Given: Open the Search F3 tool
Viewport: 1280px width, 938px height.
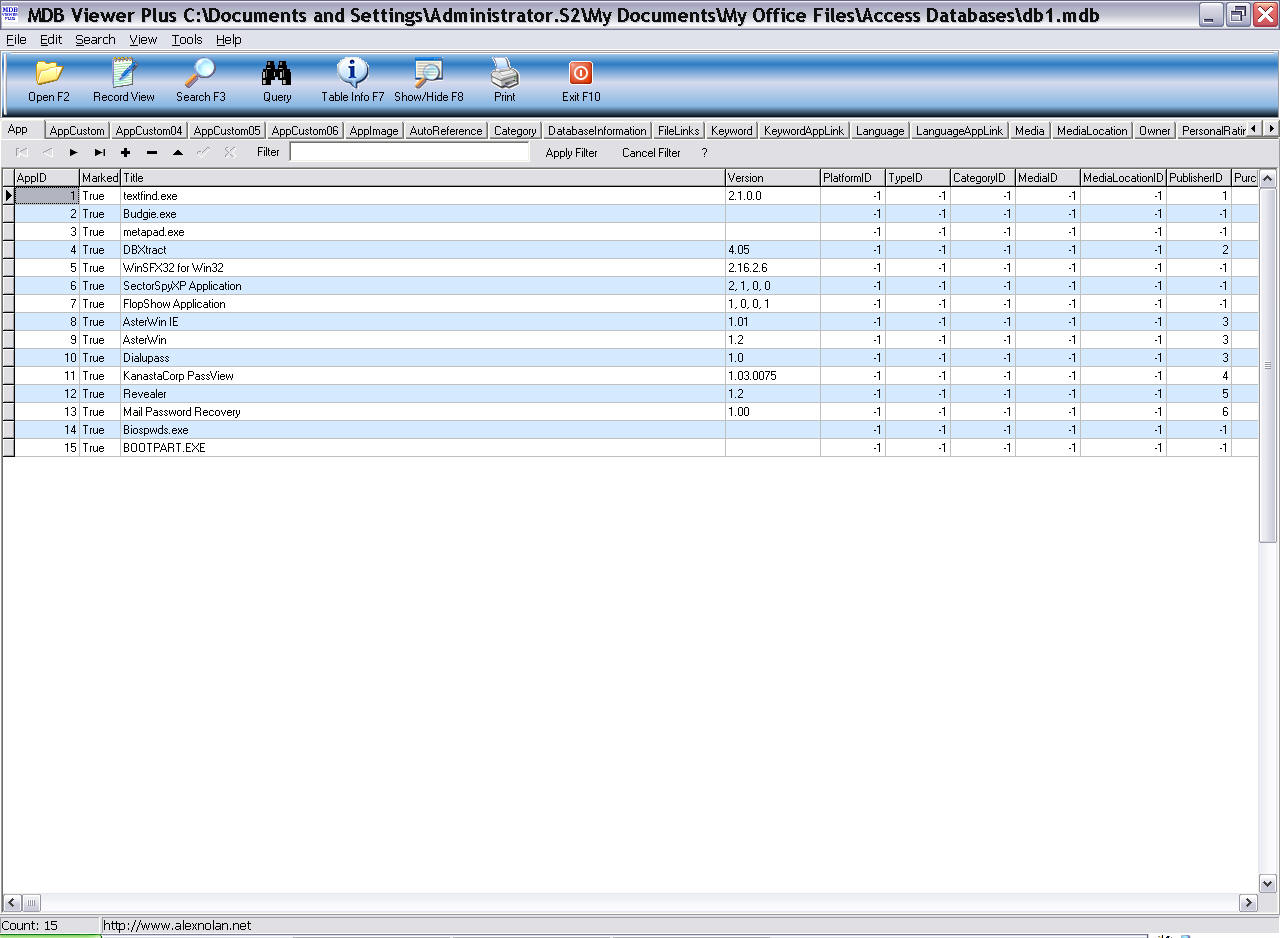Looking at the screenshot, I should point(201,81).
